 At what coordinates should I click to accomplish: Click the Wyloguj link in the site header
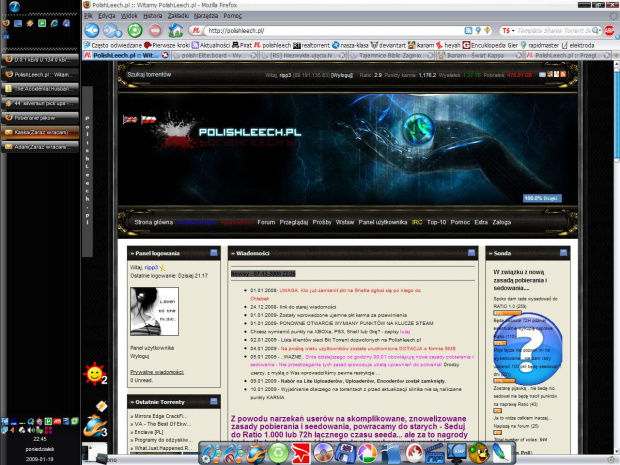pos(342,75)
